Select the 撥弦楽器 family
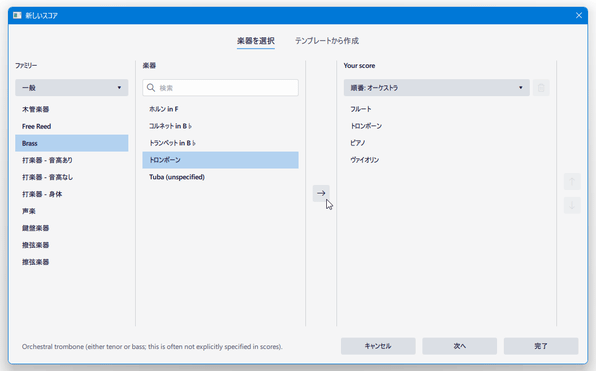 [x=72, y=245]
